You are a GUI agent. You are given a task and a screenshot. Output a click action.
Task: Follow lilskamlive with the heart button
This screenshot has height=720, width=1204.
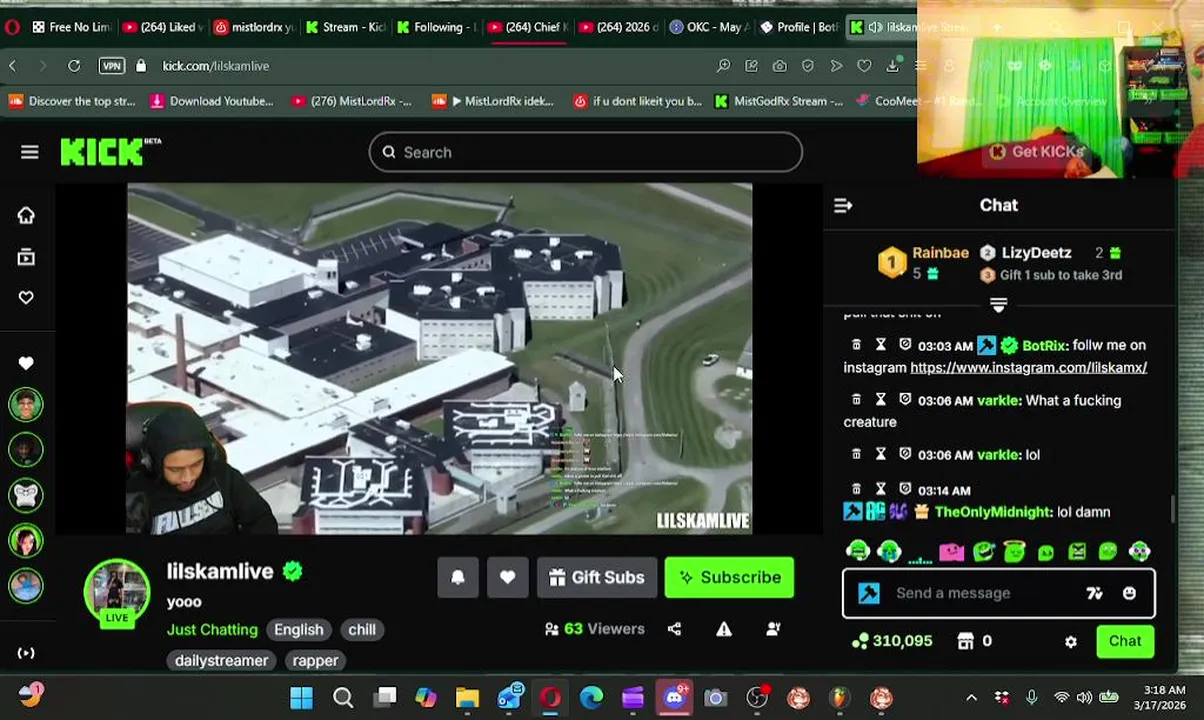coord(508,577)
